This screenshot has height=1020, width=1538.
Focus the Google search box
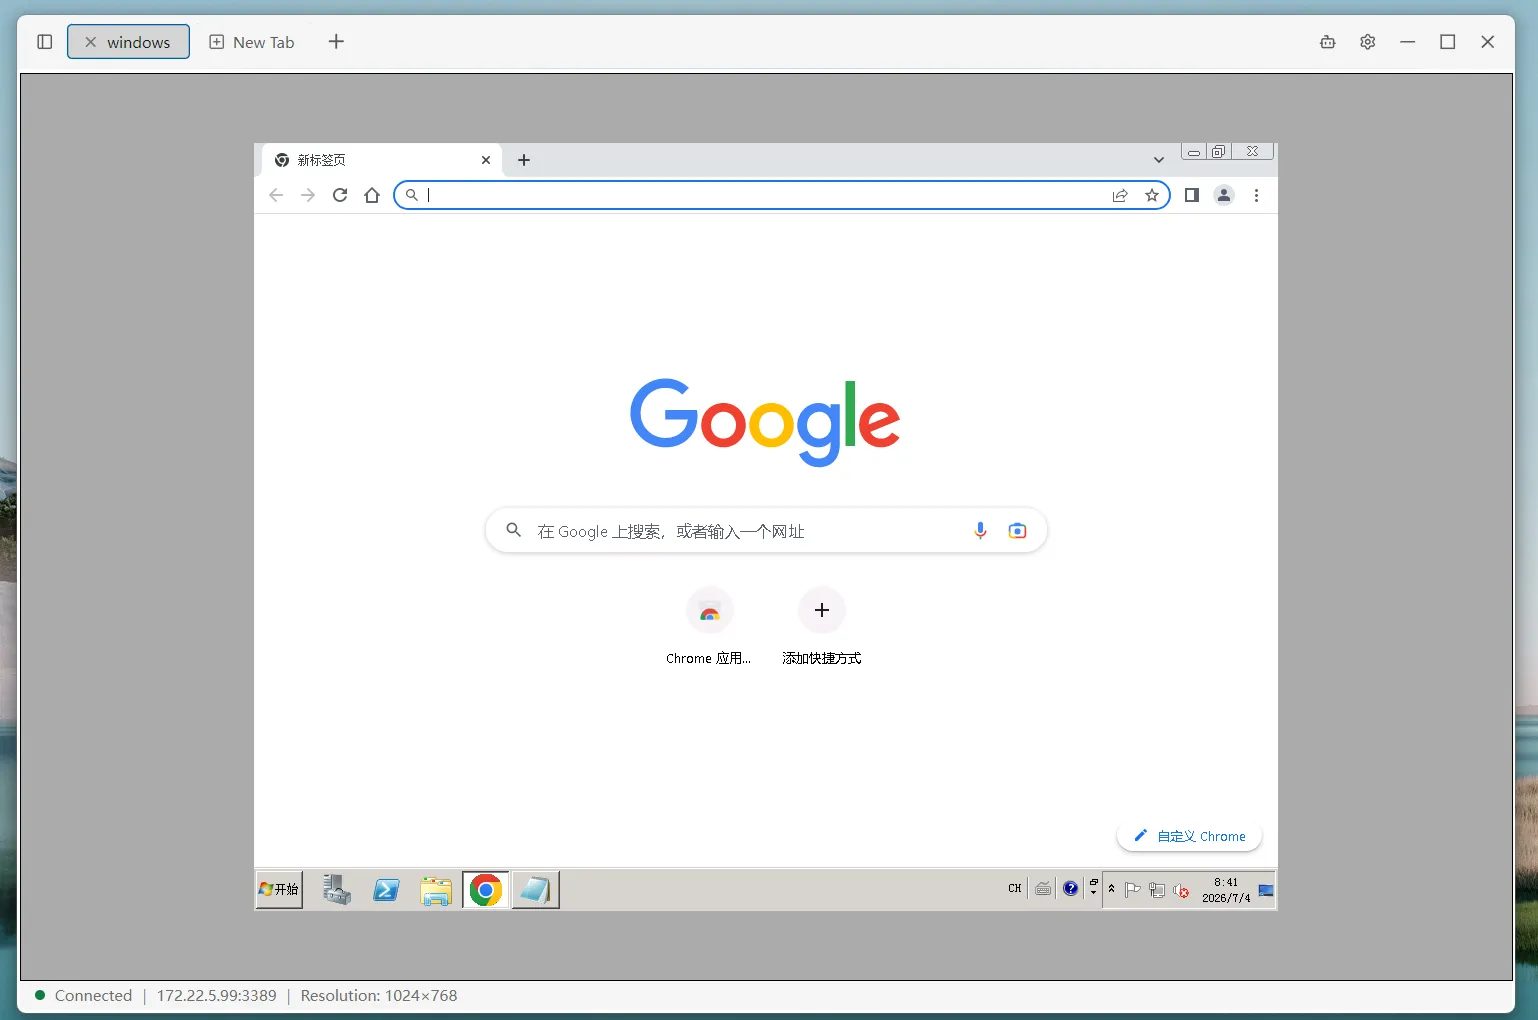[765, 531]
